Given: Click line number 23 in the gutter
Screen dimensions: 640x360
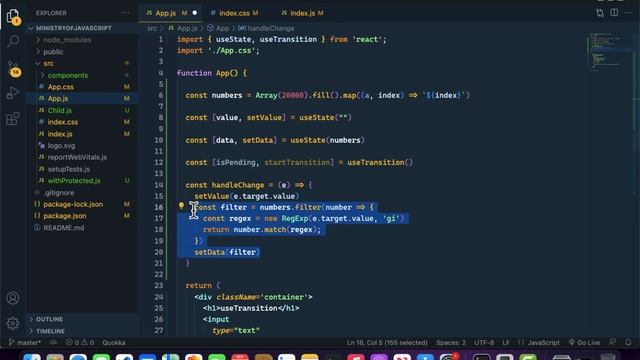Looking at the screenshot, I should pyautogui.click(x=158, y=285).
